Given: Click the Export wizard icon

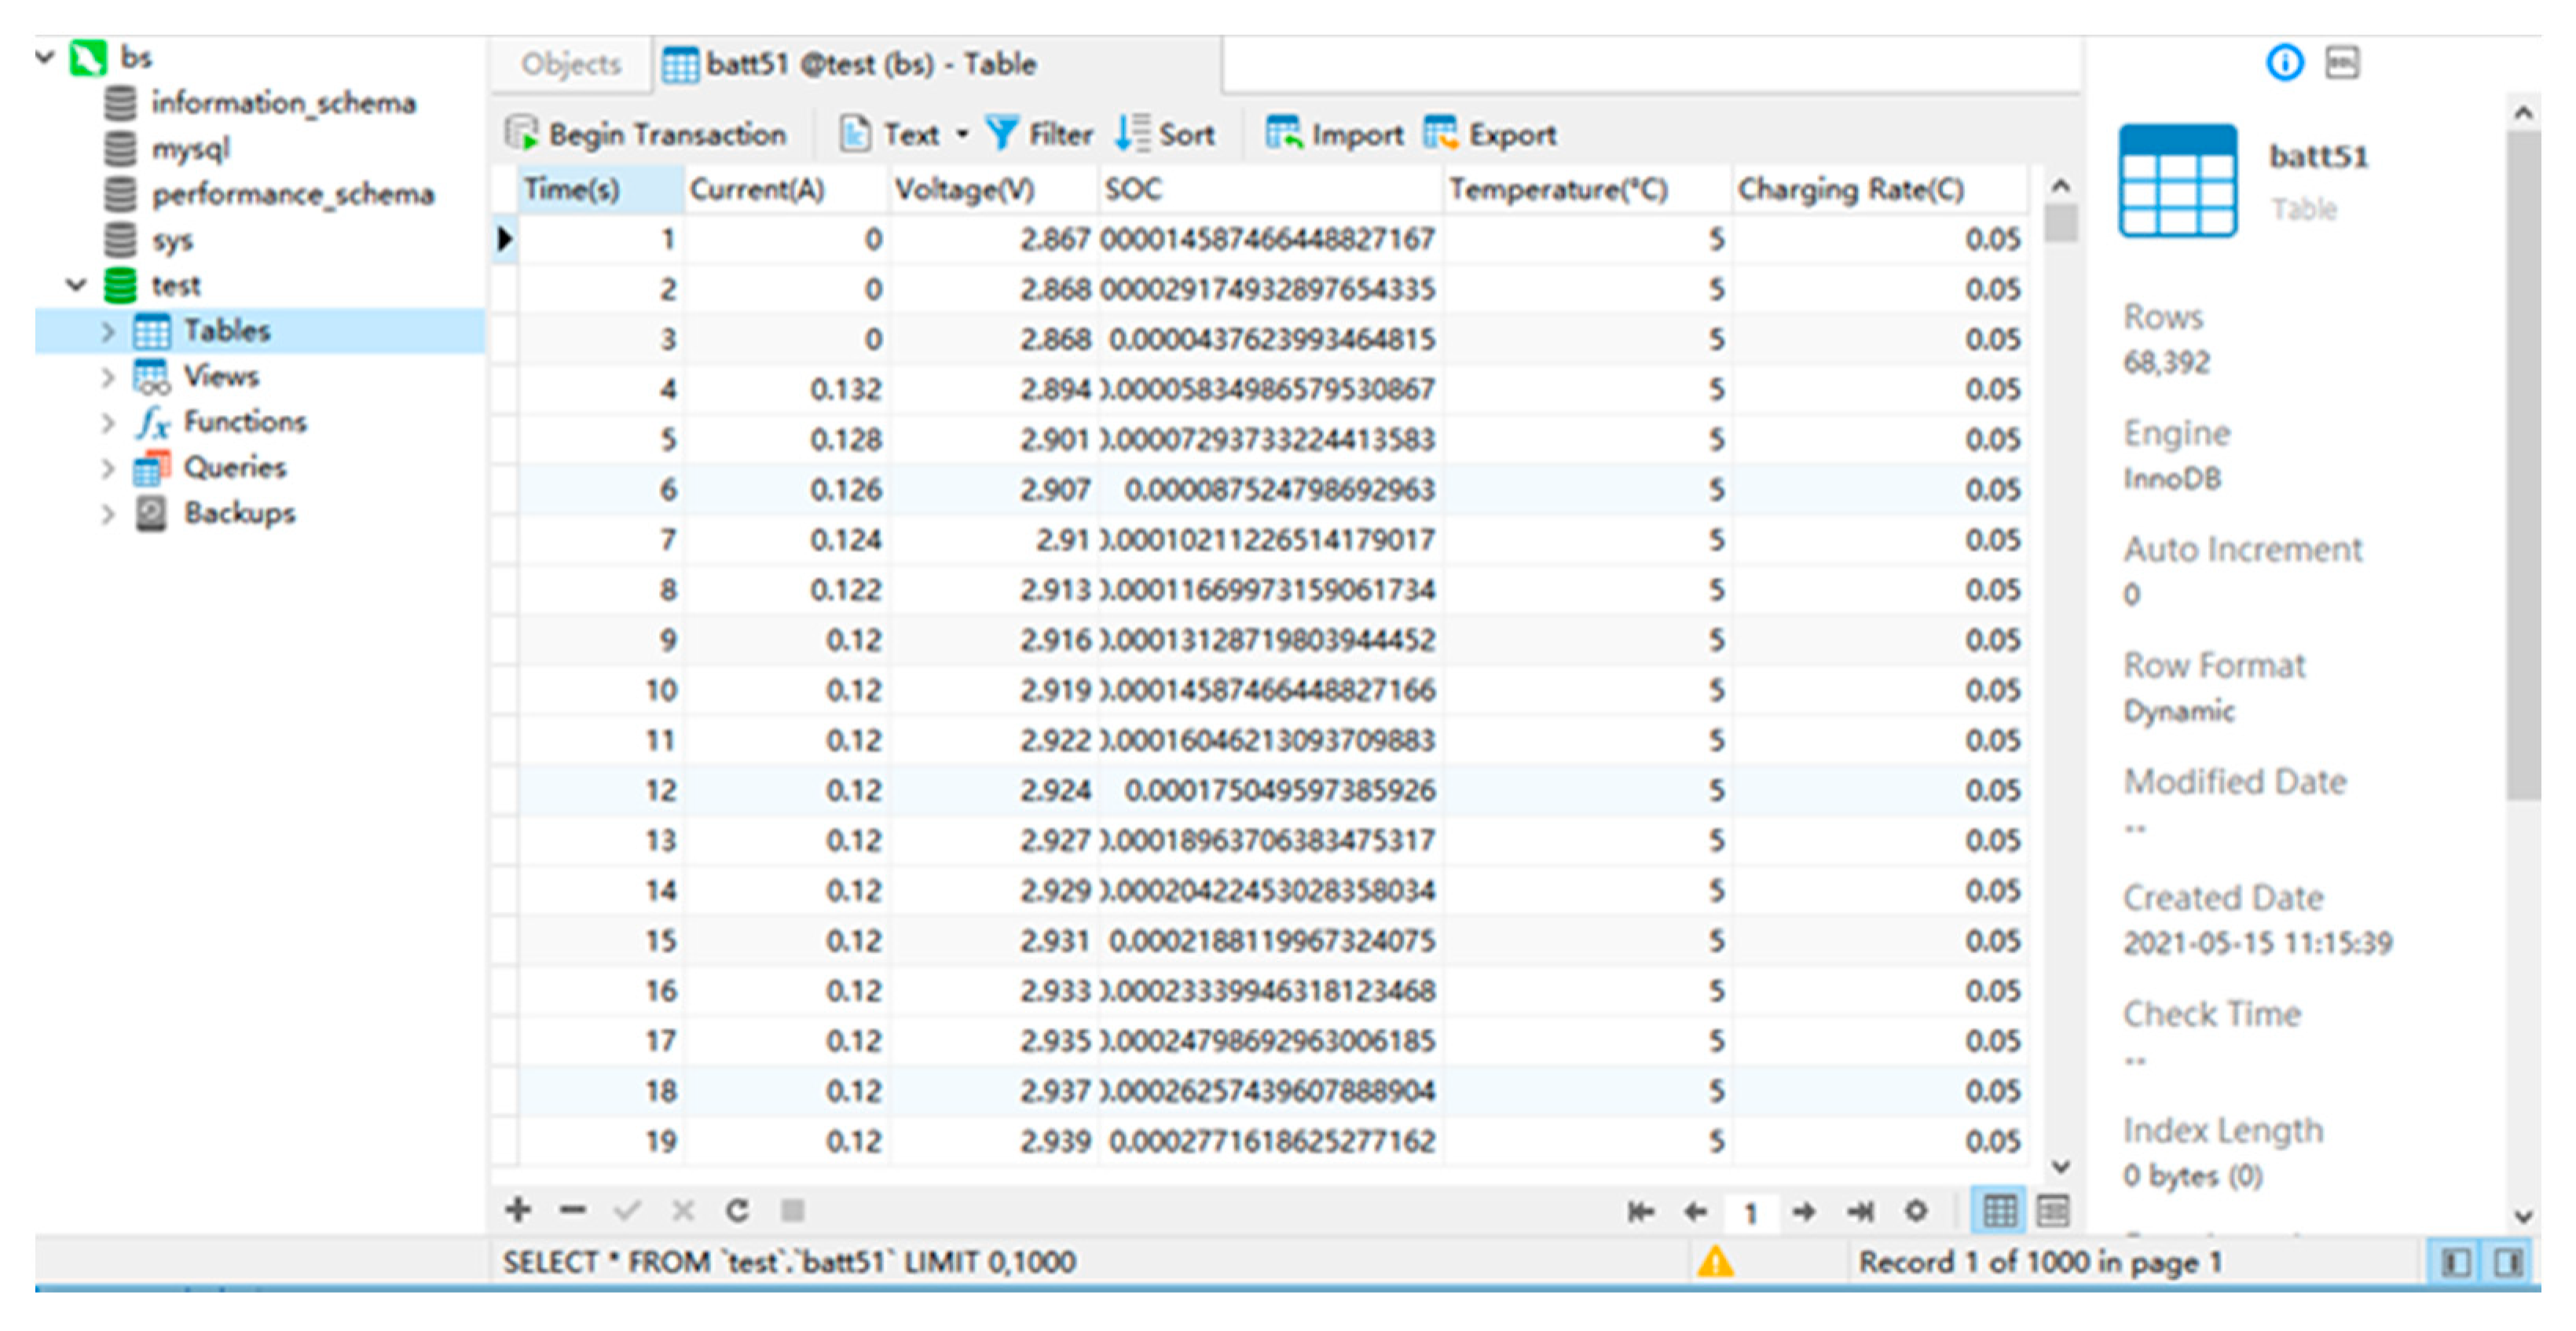Looking at the screenshot, I should [1441, 133].
